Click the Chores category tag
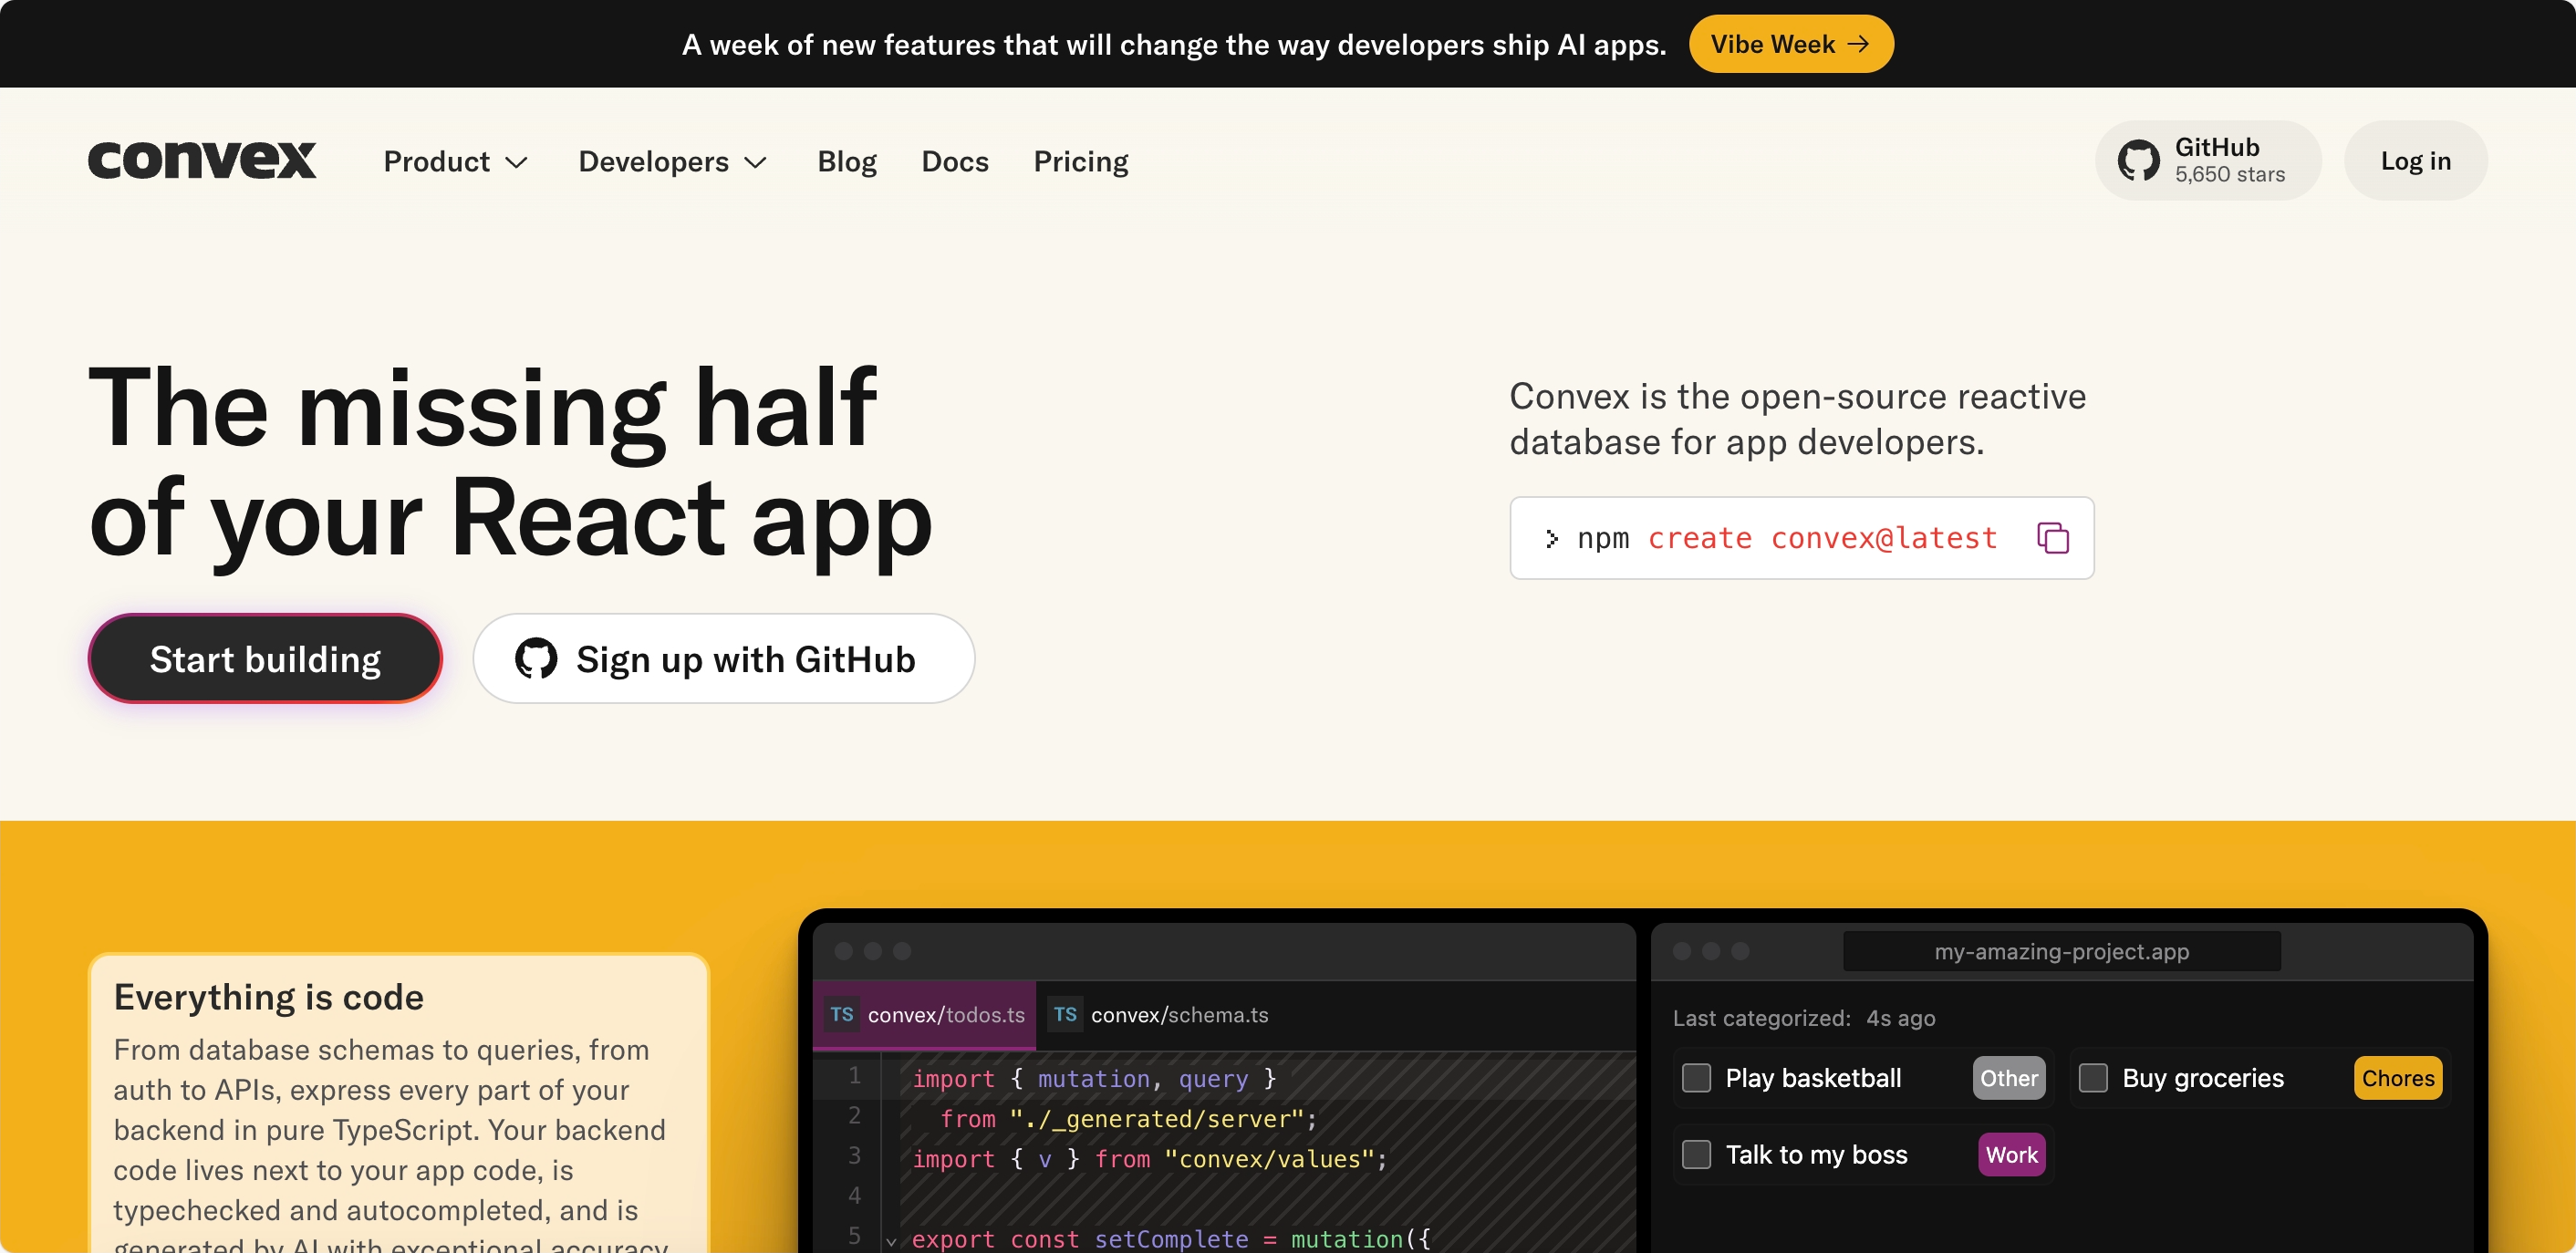Image resolution: width=2576 pixels, height=1253 pixels. tap(2398, 1078)
